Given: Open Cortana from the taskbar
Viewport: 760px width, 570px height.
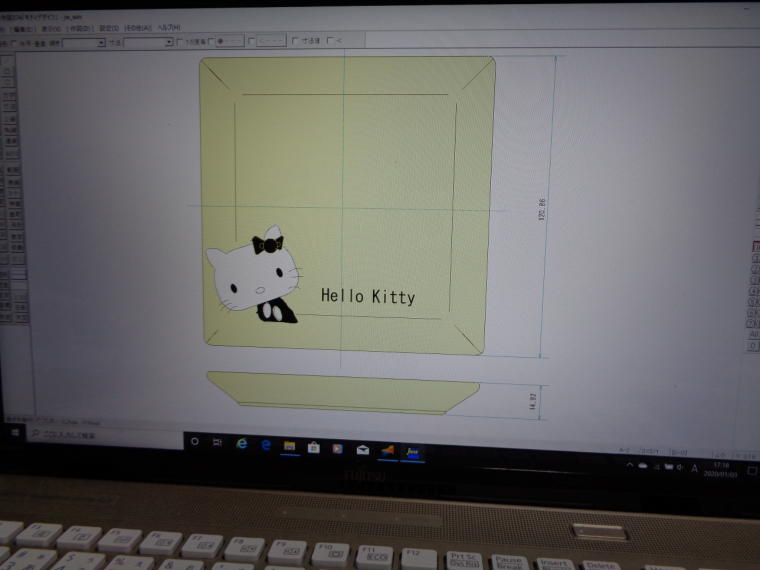Looking at the screenshot, I should (195, 441).
